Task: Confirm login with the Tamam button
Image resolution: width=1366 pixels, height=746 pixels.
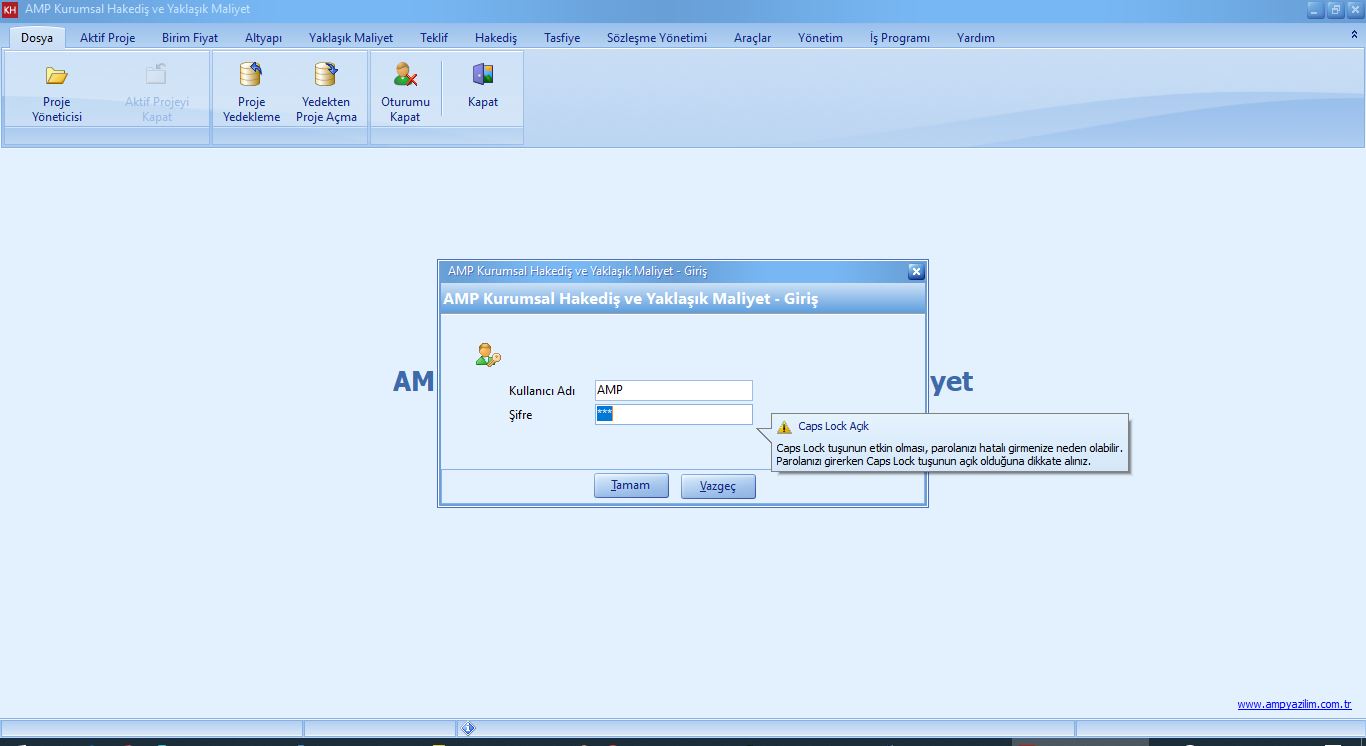Action: (631, 486)
